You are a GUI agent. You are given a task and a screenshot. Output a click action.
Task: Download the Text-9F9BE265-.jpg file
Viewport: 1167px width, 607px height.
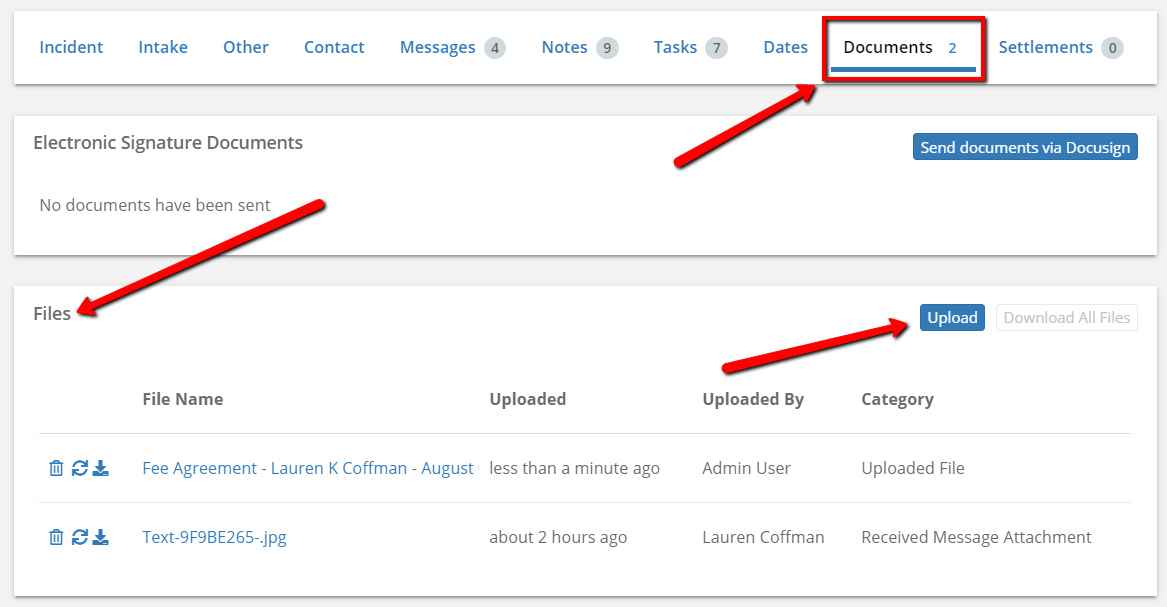click(100, 537)
